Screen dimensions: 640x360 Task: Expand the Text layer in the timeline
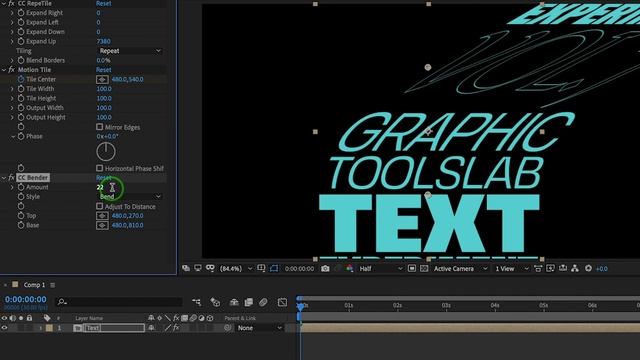[x=40, y=328]
